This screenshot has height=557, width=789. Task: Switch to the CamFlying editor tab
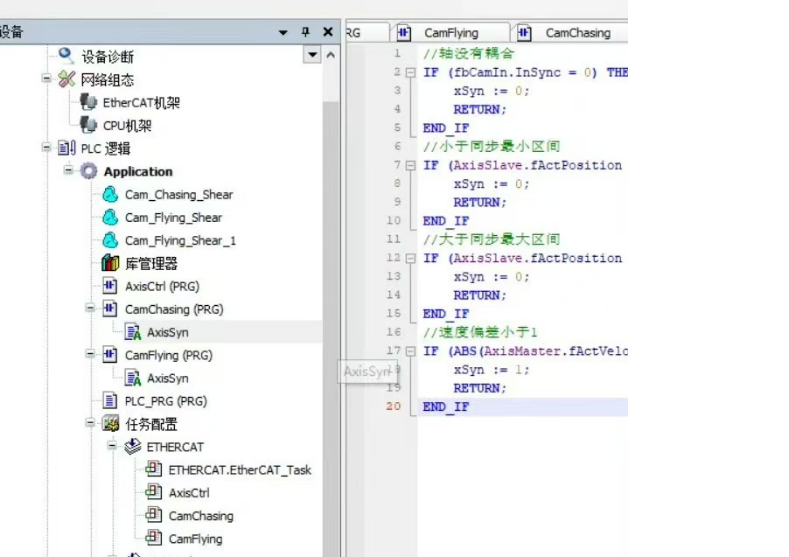pos(450,33)
